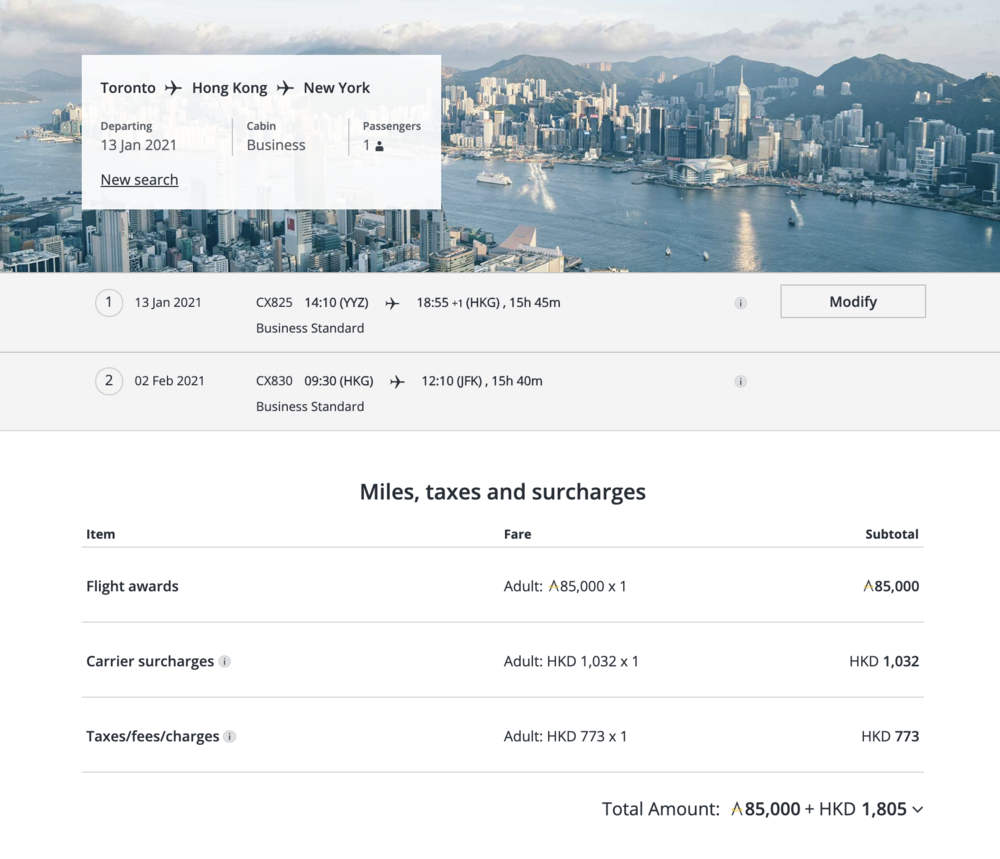Click the passenger person icon
Image resolution: width=1000 pixels, height=859 pixels.
379,146
